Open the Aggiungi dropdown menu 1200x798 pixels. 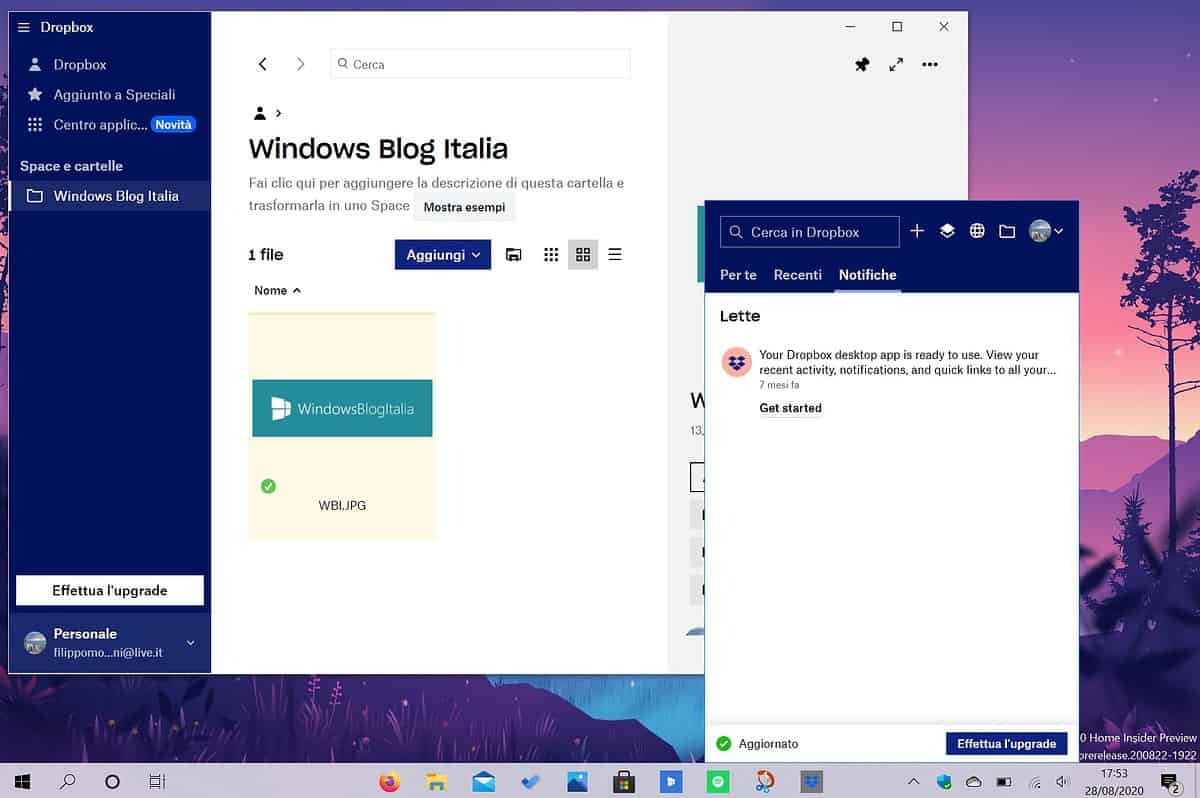442,254
